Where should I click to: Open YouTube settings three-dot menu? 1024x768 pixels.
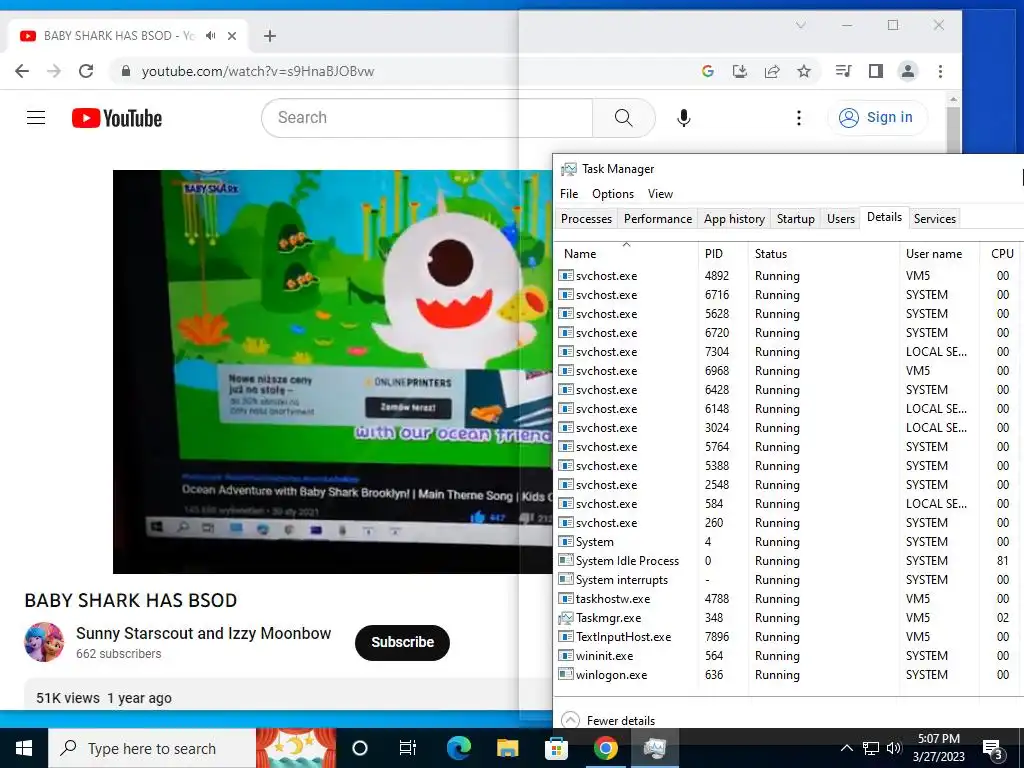(799, 118)
